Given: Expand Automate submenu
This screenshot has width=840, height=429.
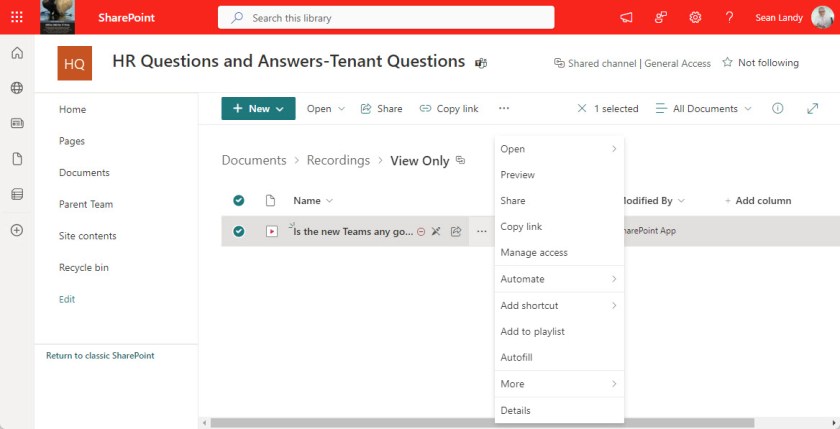Looking at the screenshot, I should (x=559, y=279).
